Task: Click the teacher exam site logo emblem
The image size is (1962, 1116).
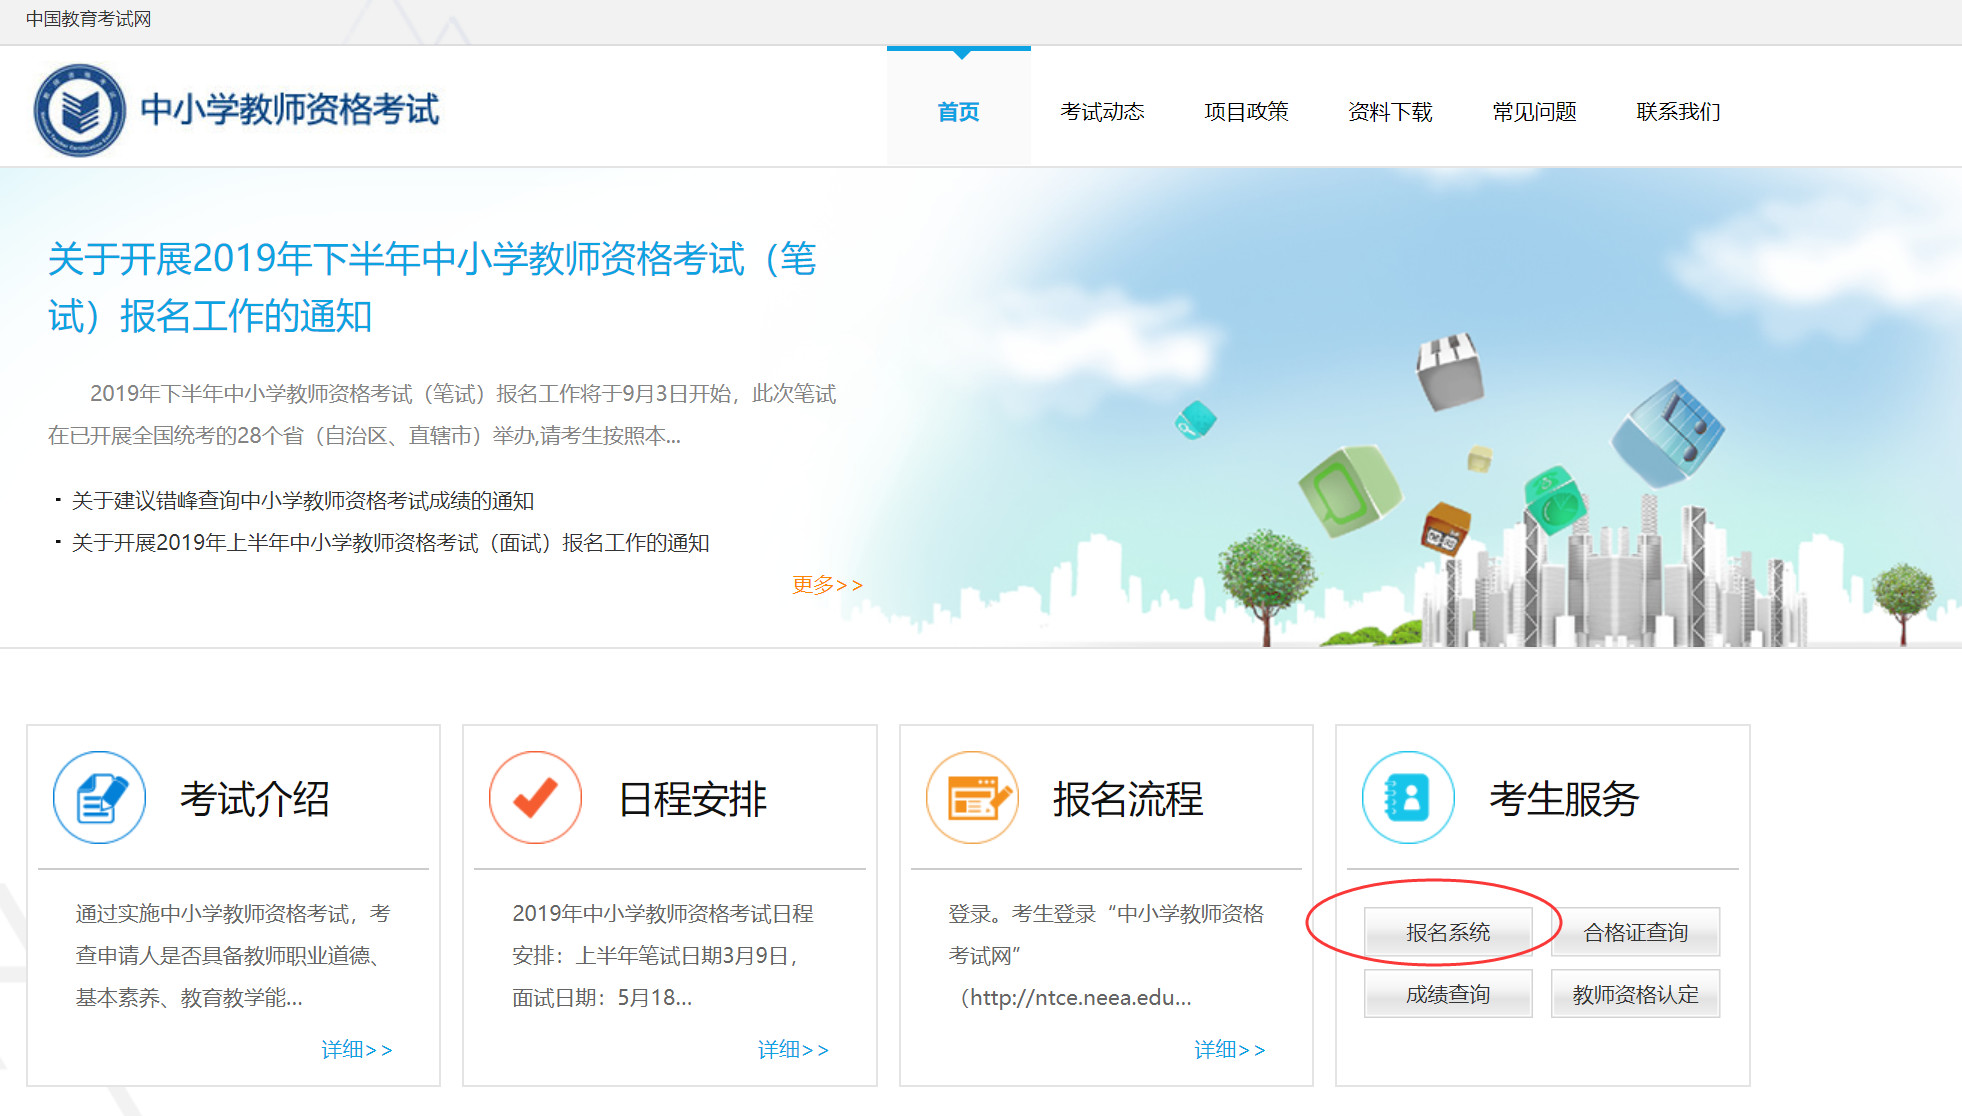Action: click(80, 110)
